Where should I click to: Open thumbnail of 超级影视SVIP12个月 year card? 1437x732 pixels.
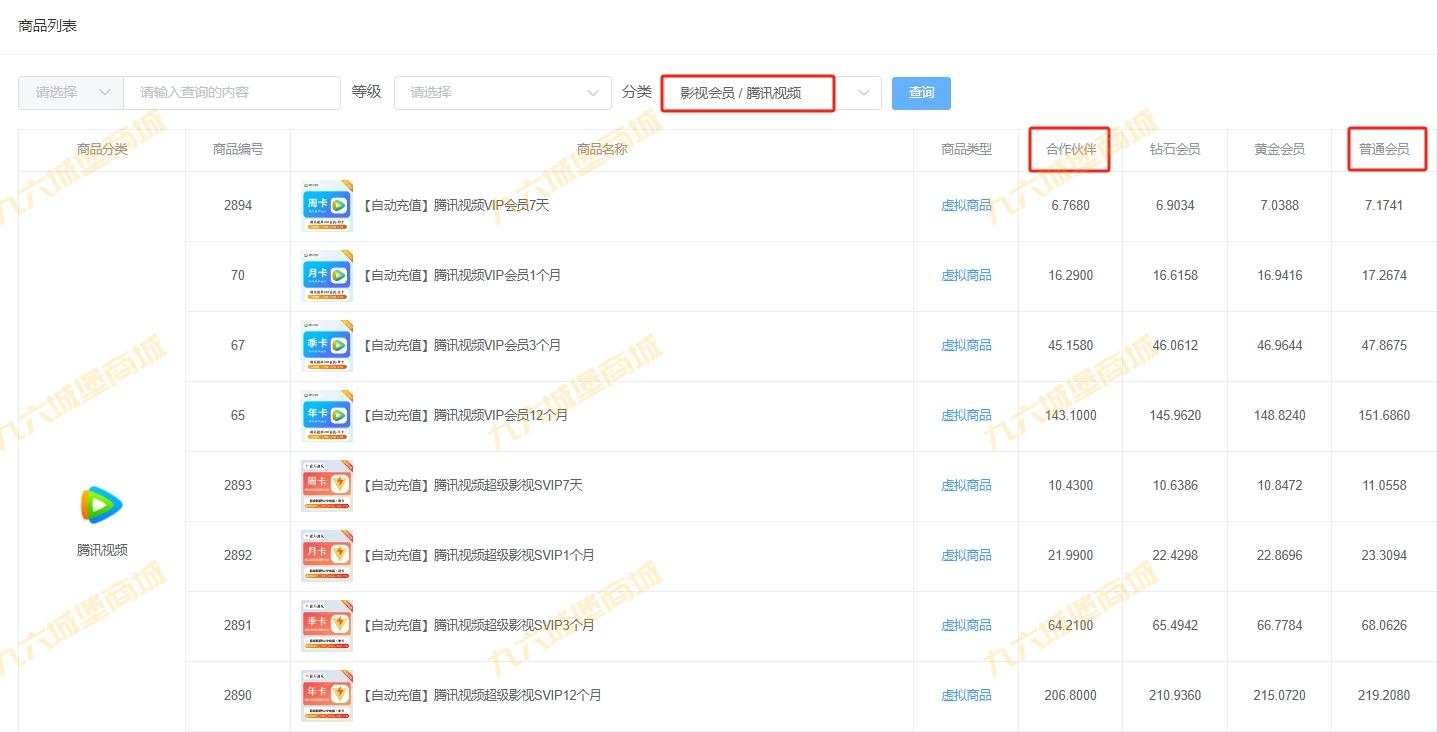point(327,696)
